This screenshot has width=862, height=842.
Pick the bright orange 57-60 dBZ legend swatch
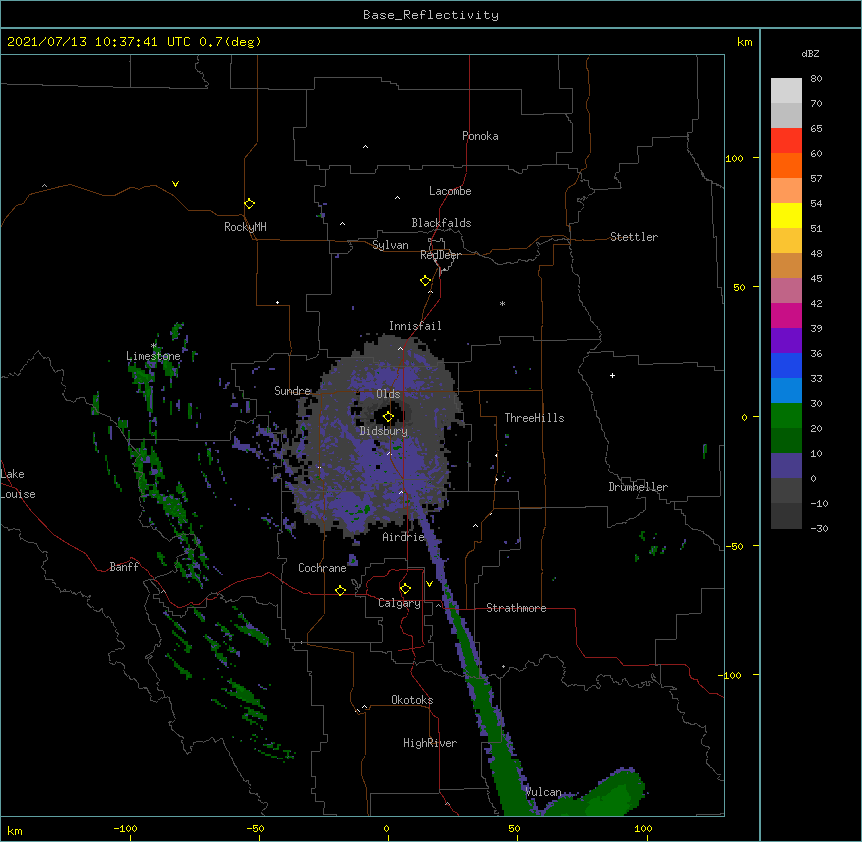[786, 165]
